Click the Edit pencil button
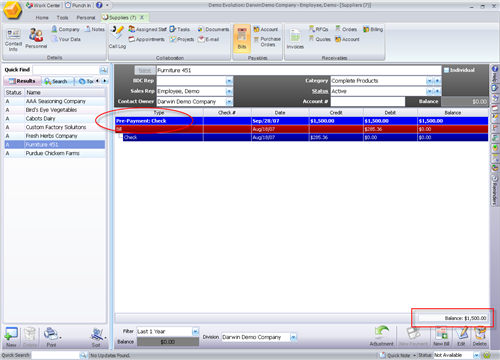 462,336
